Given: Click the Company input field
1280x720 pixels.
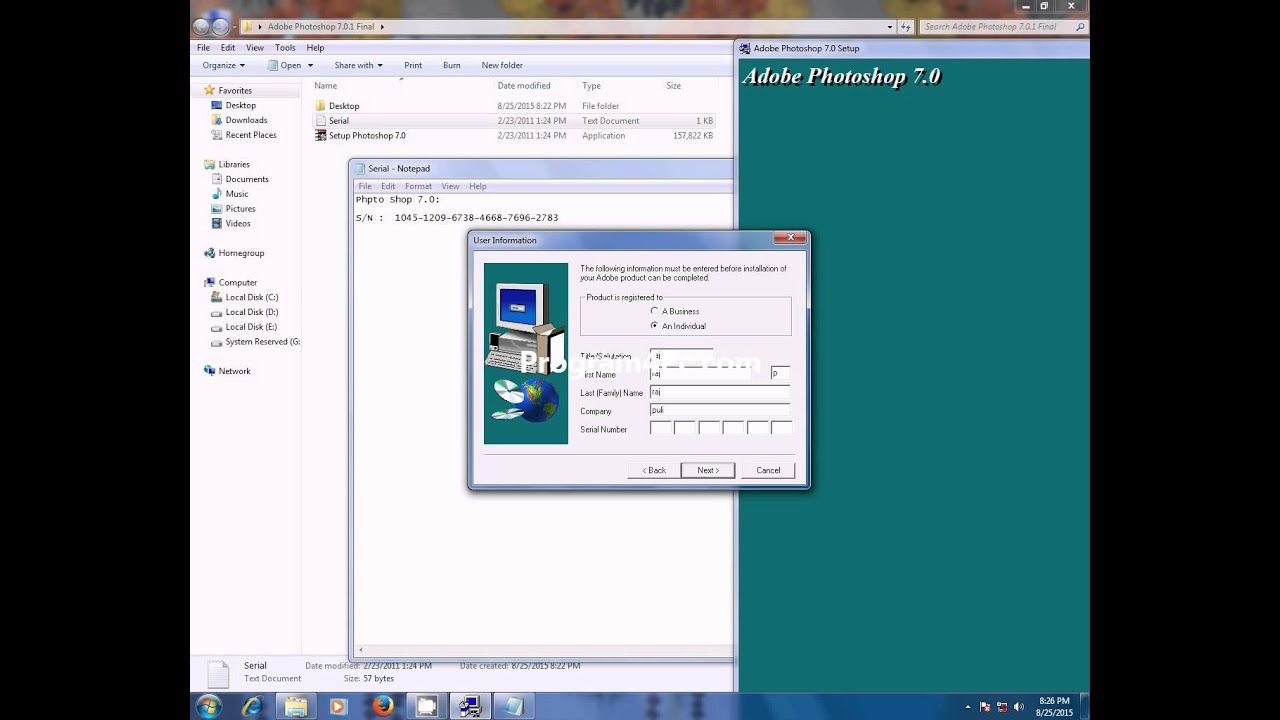Looking at the screenshot, I should tap(719, 411).
